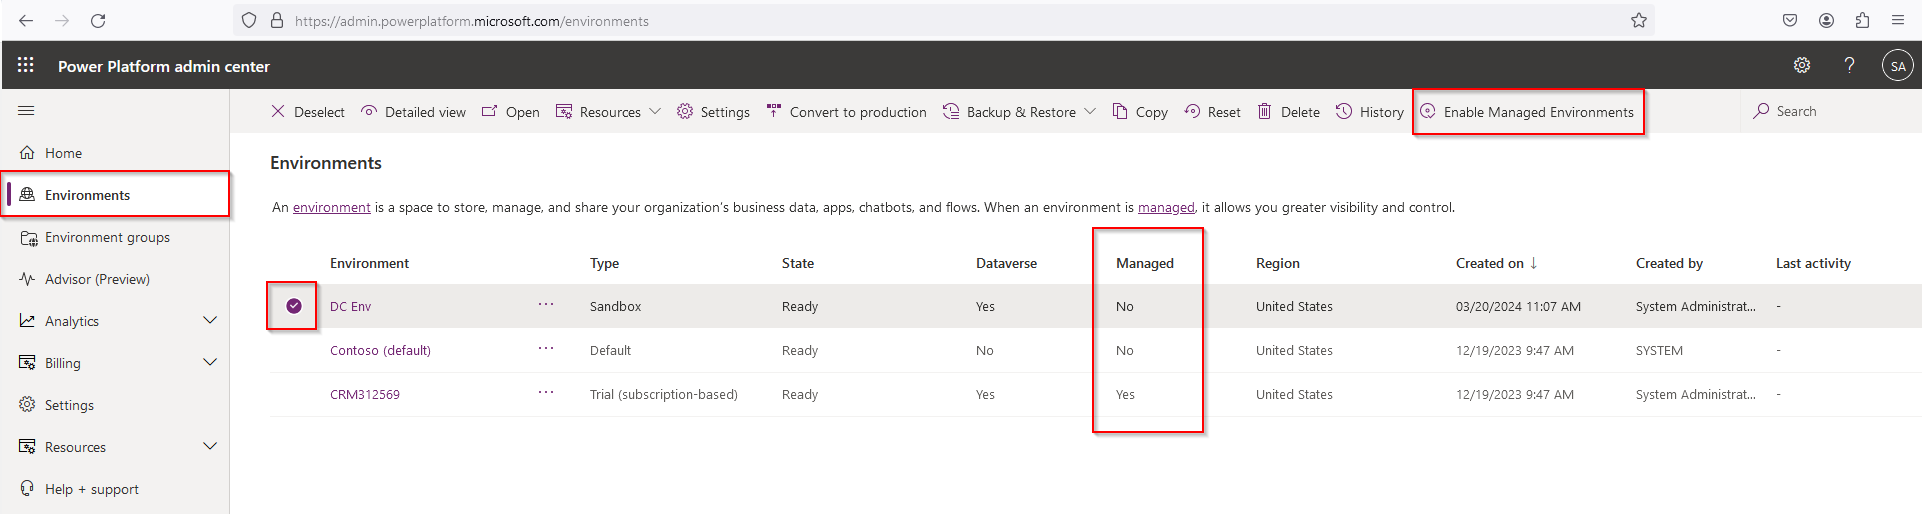1922x514 pixels.
Task: Click the Delete trash icon
Action: point(1288,112)
